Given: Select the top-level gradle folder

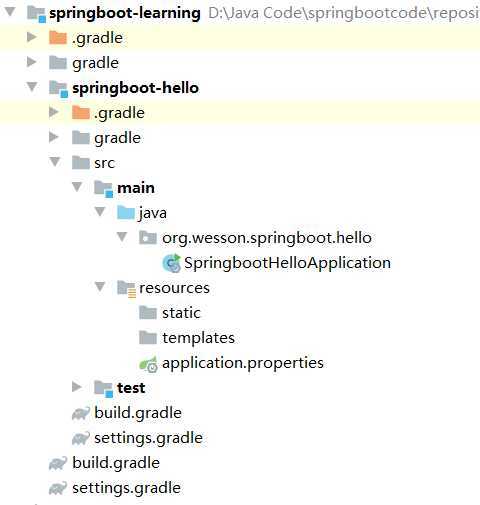Looking at the screenshot, I should 84,63.
